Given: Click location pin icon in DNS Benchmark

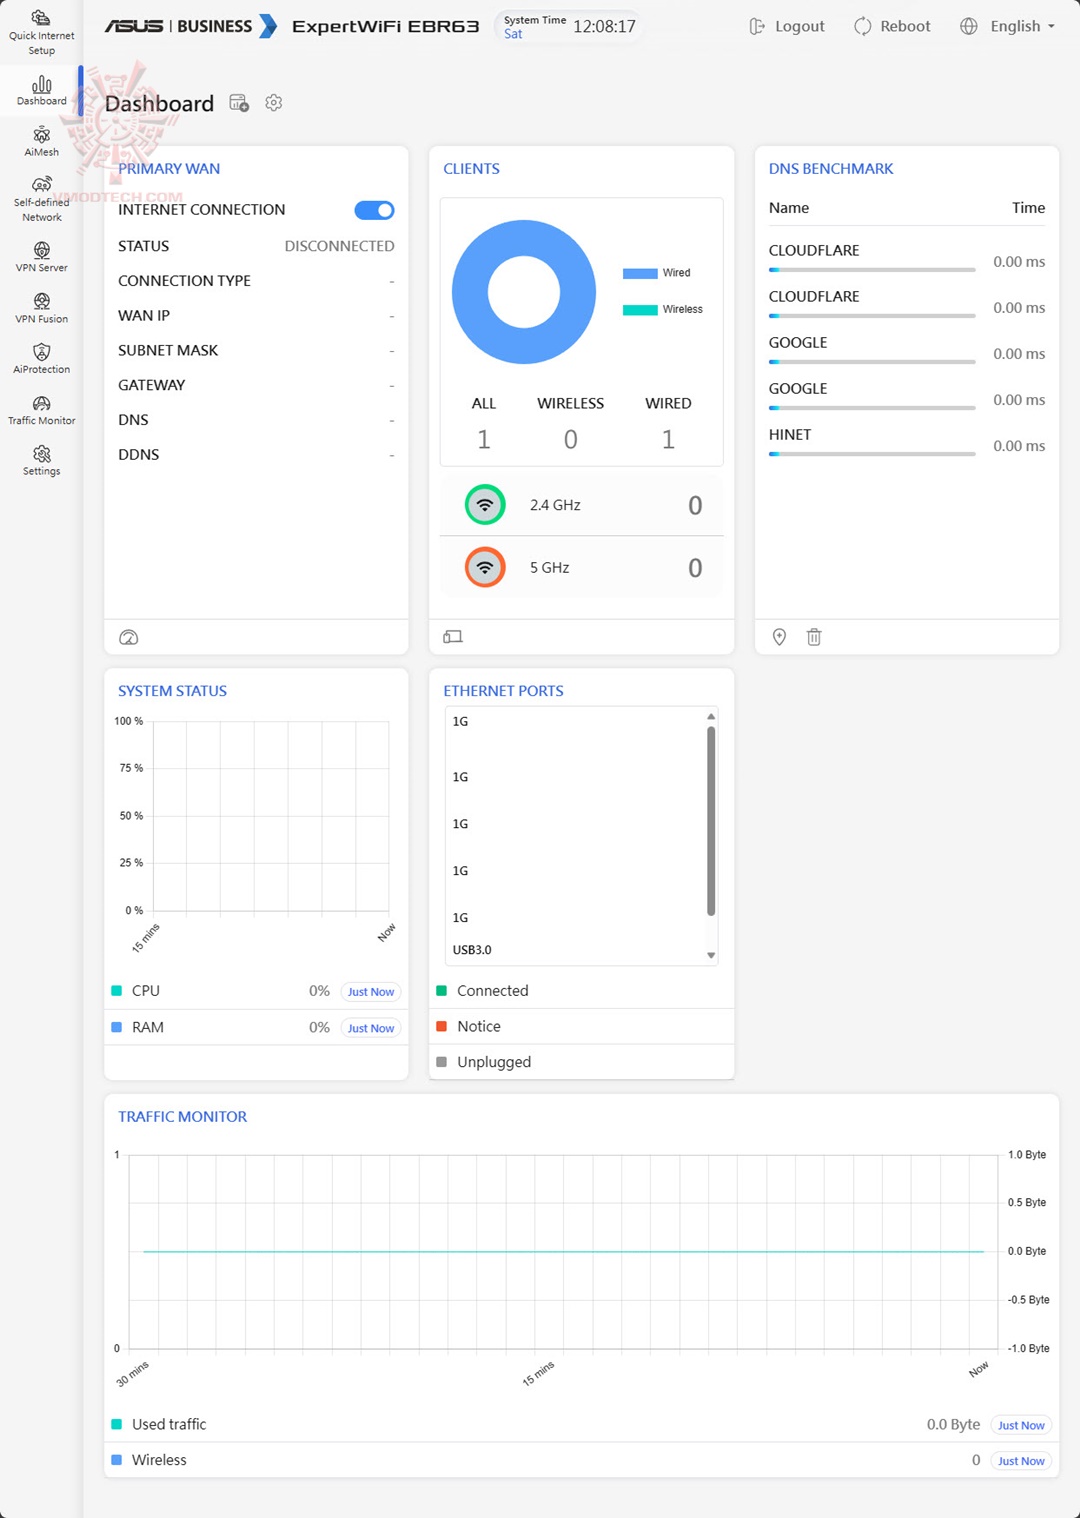Looking at the screenshot, I should click(780, 637).
